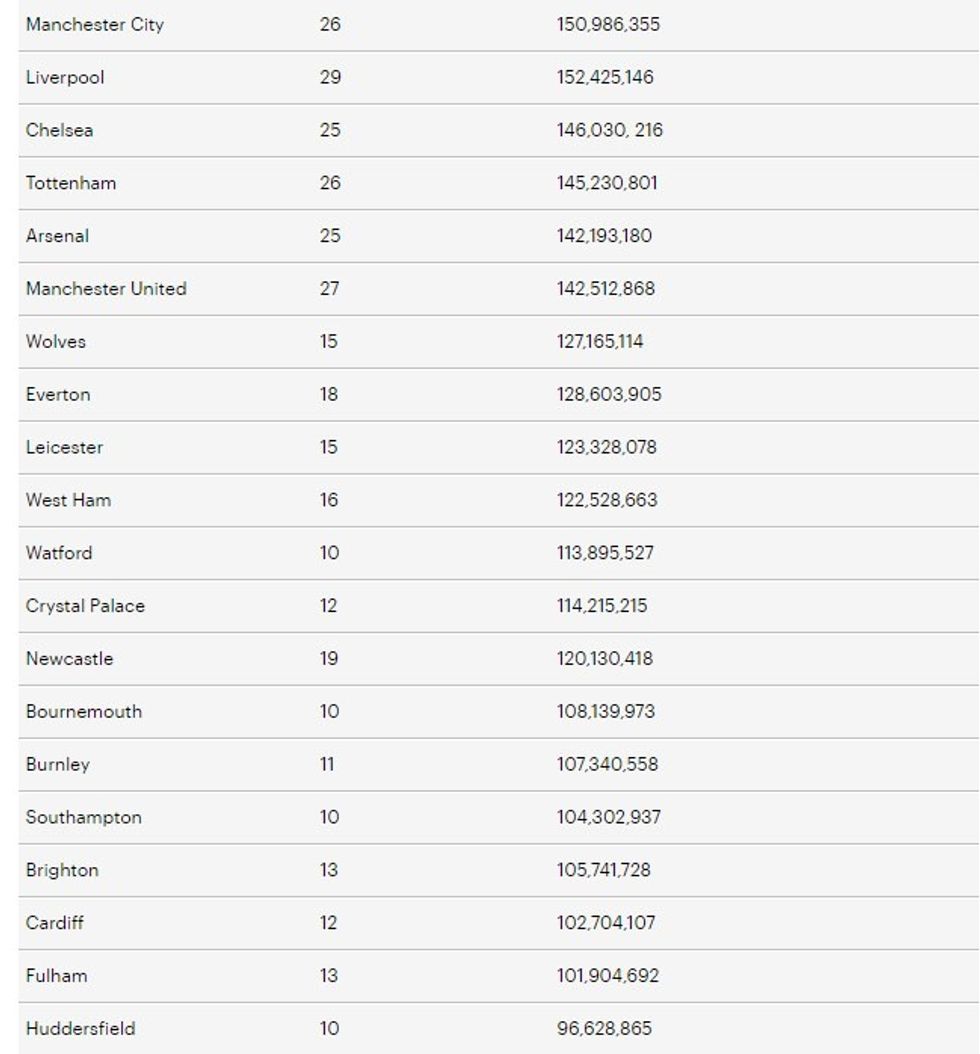Click Brighton's amount 105,741,728
The height and width of the screenshot is (1054, 980).
coord(603,870)
